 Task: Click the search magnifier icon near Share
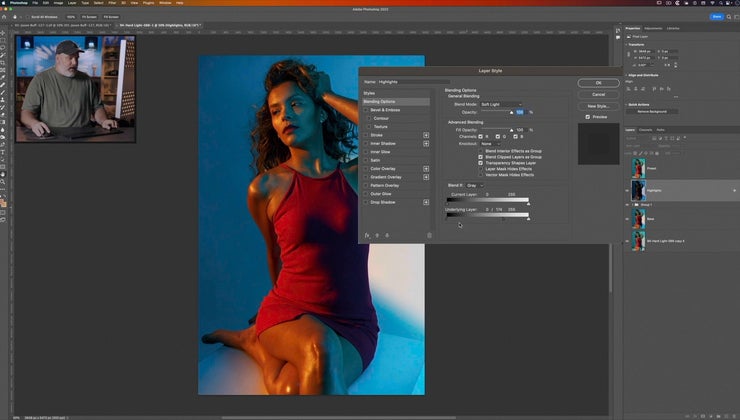[x=729, y=17]
